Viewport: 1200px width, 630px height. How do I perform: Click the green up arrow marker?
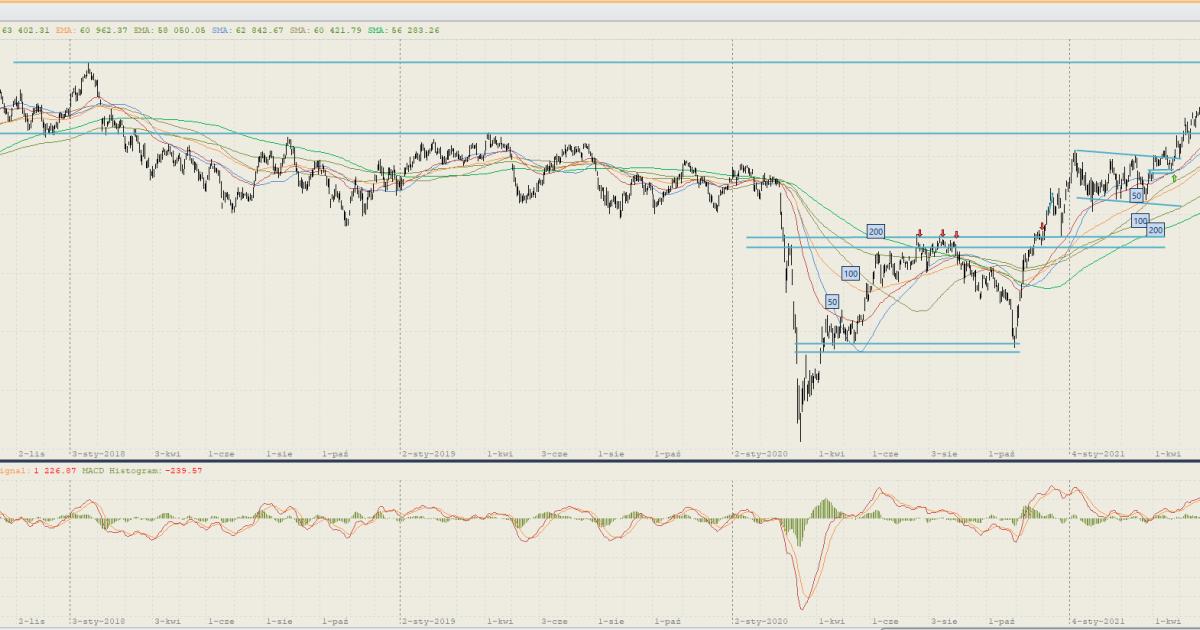[x=1173, y=178]
